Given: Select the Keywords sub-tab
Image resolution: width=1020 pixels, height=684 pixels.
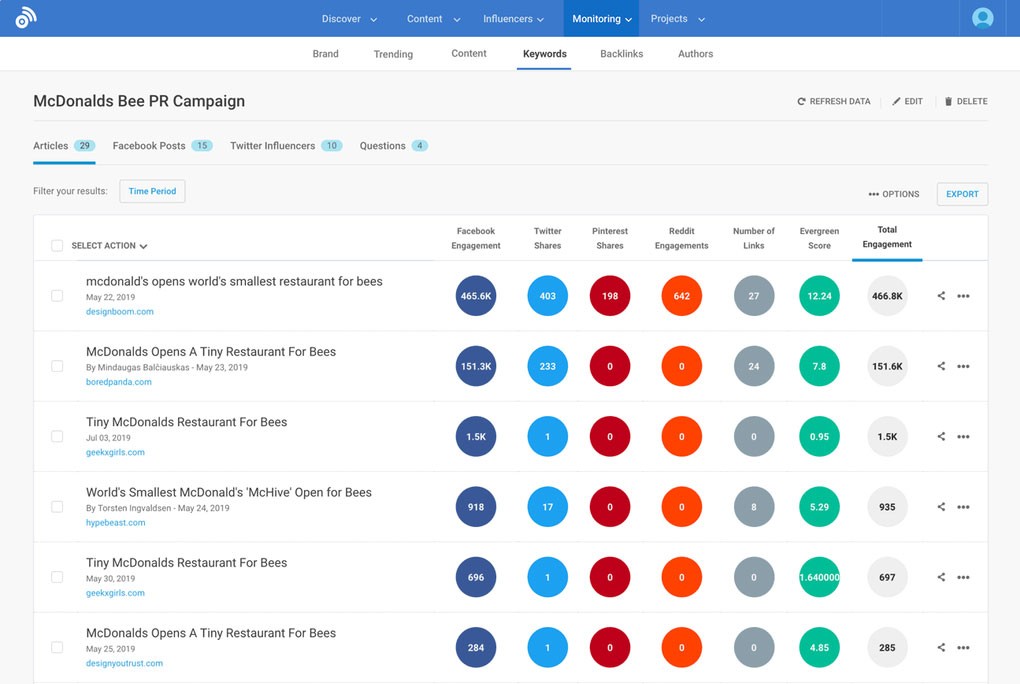Looking at the screenshot, I should (544, 54).
